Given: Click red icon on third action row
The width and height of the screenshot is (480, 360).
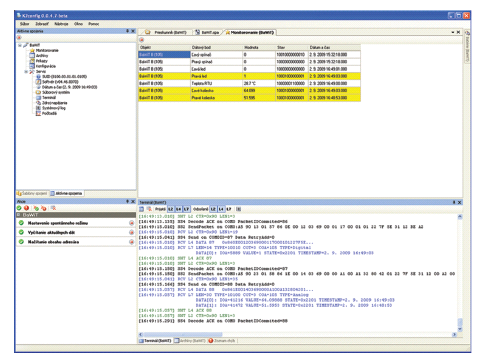Looking at the screenshot, I should [132, 242].
